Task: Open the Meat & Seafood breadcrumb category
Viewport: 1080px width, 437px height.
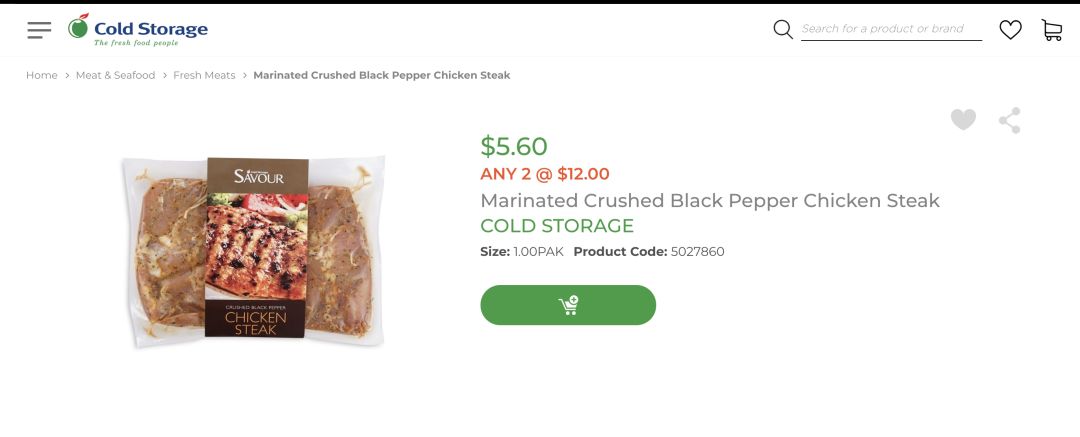Action: click(x=116, y=75)
